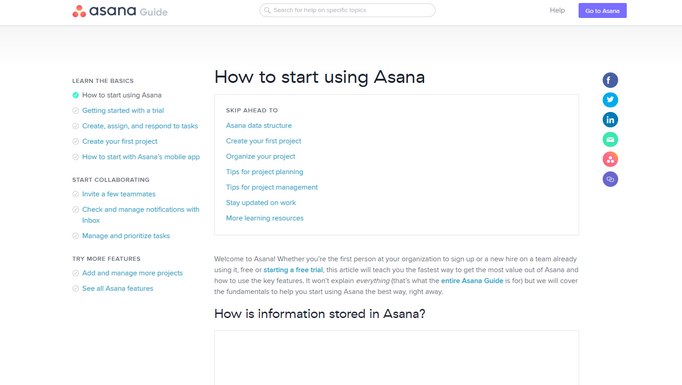Click the checkmark beside See all Asana features
This screenshot has width=682, height=385.
(75, 288)
